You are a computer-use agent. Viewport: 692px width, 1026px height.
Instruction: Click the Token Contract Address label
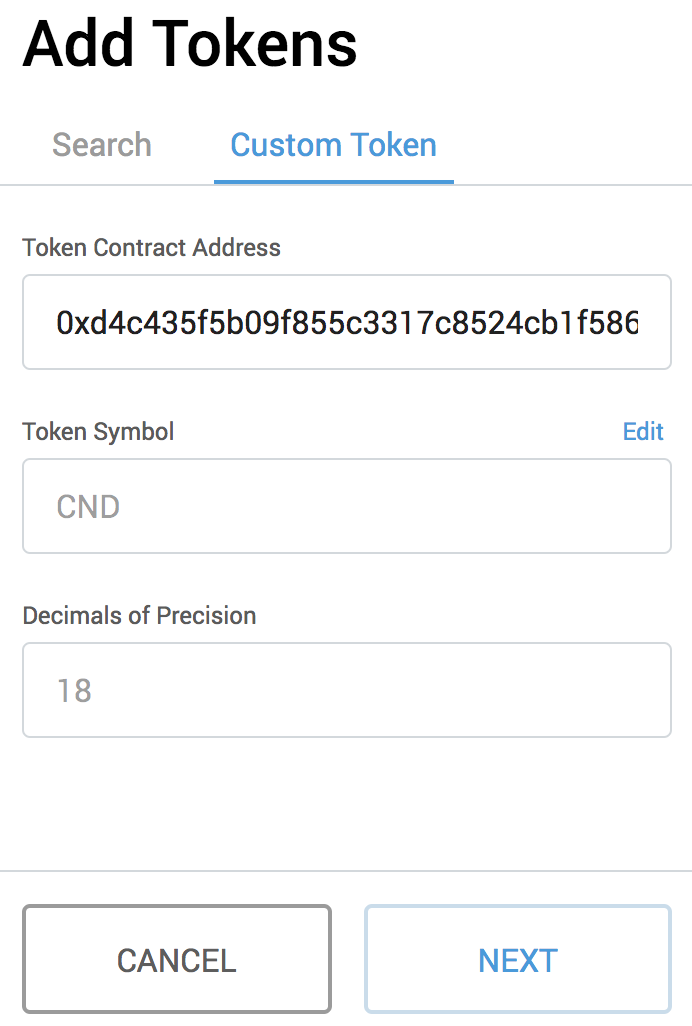point(151,247)
